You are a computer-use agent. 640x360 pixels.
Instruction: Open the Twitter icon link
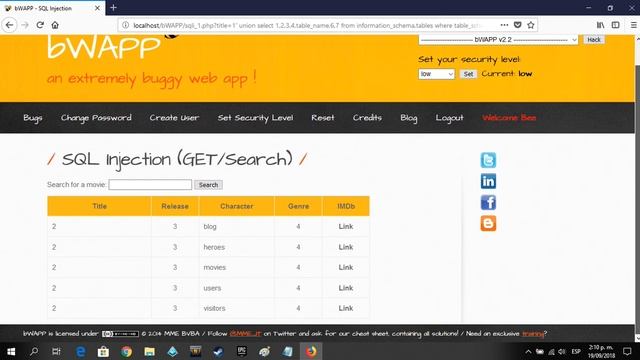pyautogui.click(x=488, y=160)
